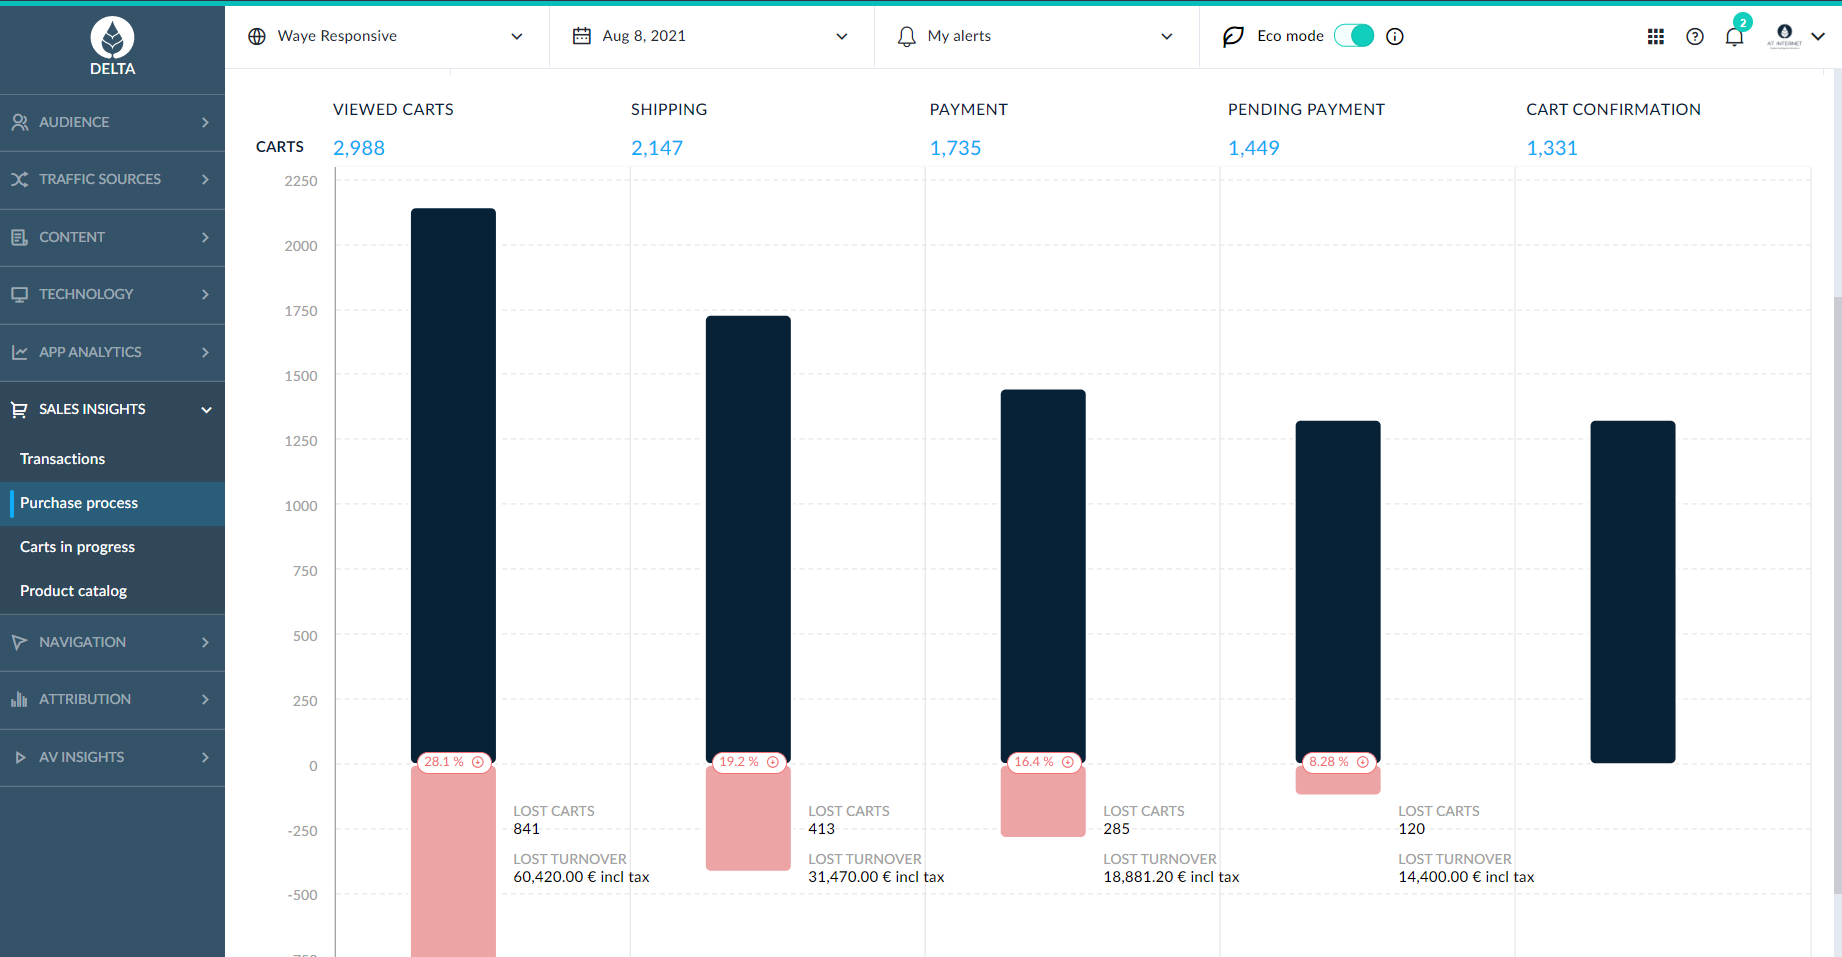Click the target icon on 28.1 % badge

[x=478, y=762]
